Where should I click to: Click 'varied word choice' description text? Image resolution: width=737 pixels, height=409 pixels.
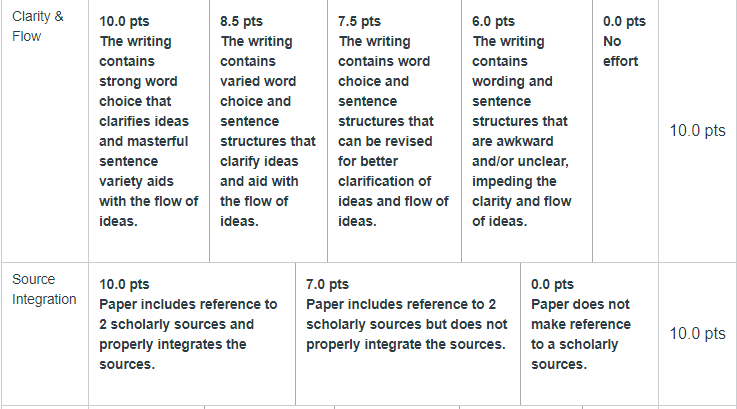(258, 91)
